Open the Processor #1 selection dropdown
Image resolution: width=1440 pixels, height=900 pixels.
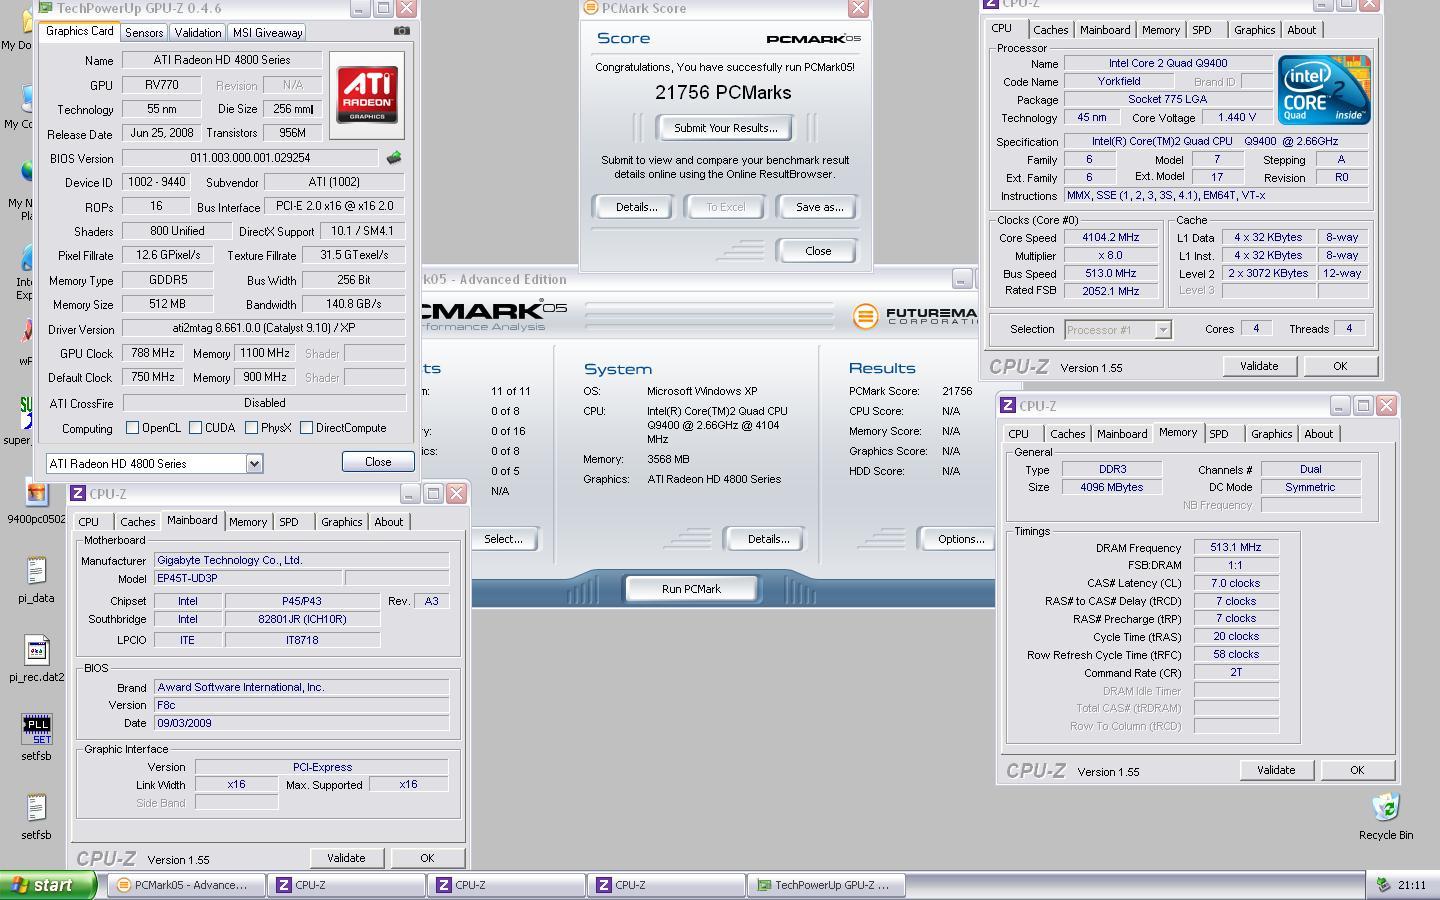[x=1117, y=329]
